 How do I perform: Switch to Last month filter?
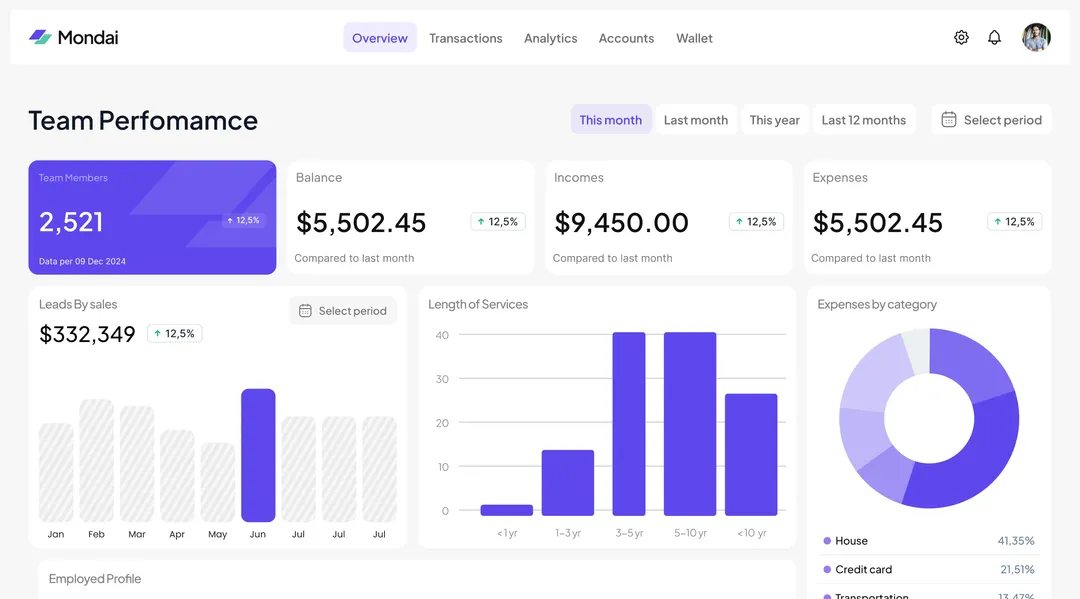tap(695, 120)
